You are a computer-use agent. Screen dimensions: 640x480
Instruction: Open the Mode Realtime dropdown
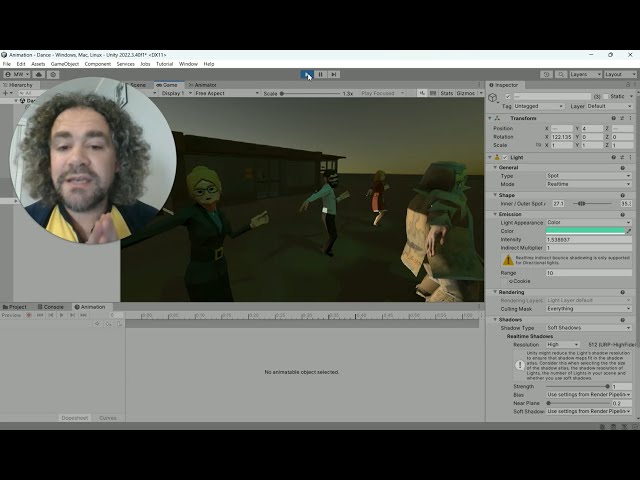pyautogui.click(x=589, y=184)
